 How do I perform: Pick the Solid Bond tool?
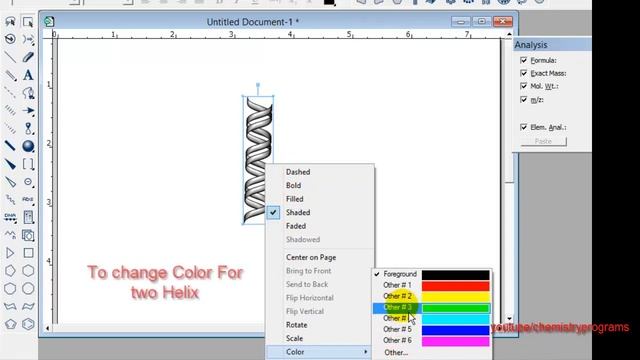click(x=10, y=57)
